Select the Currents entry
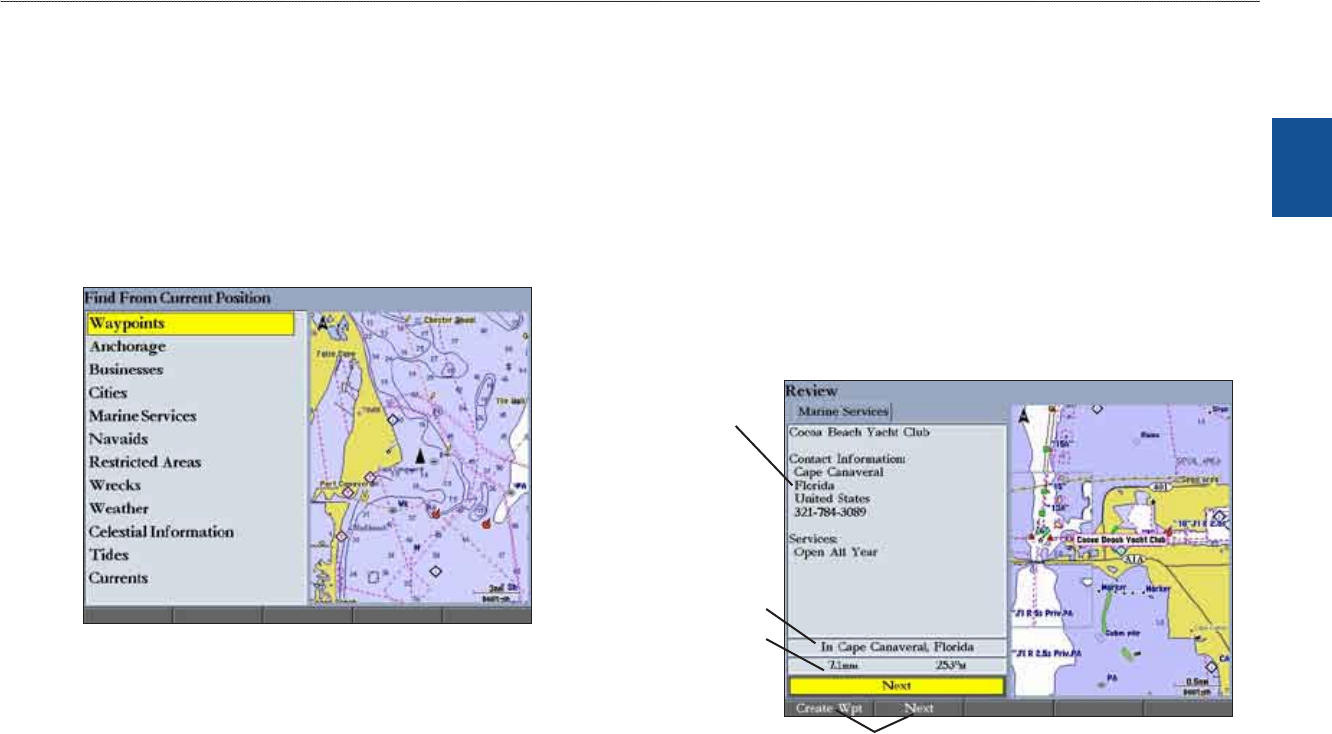 pyautogui.click(x=118, y=578)
